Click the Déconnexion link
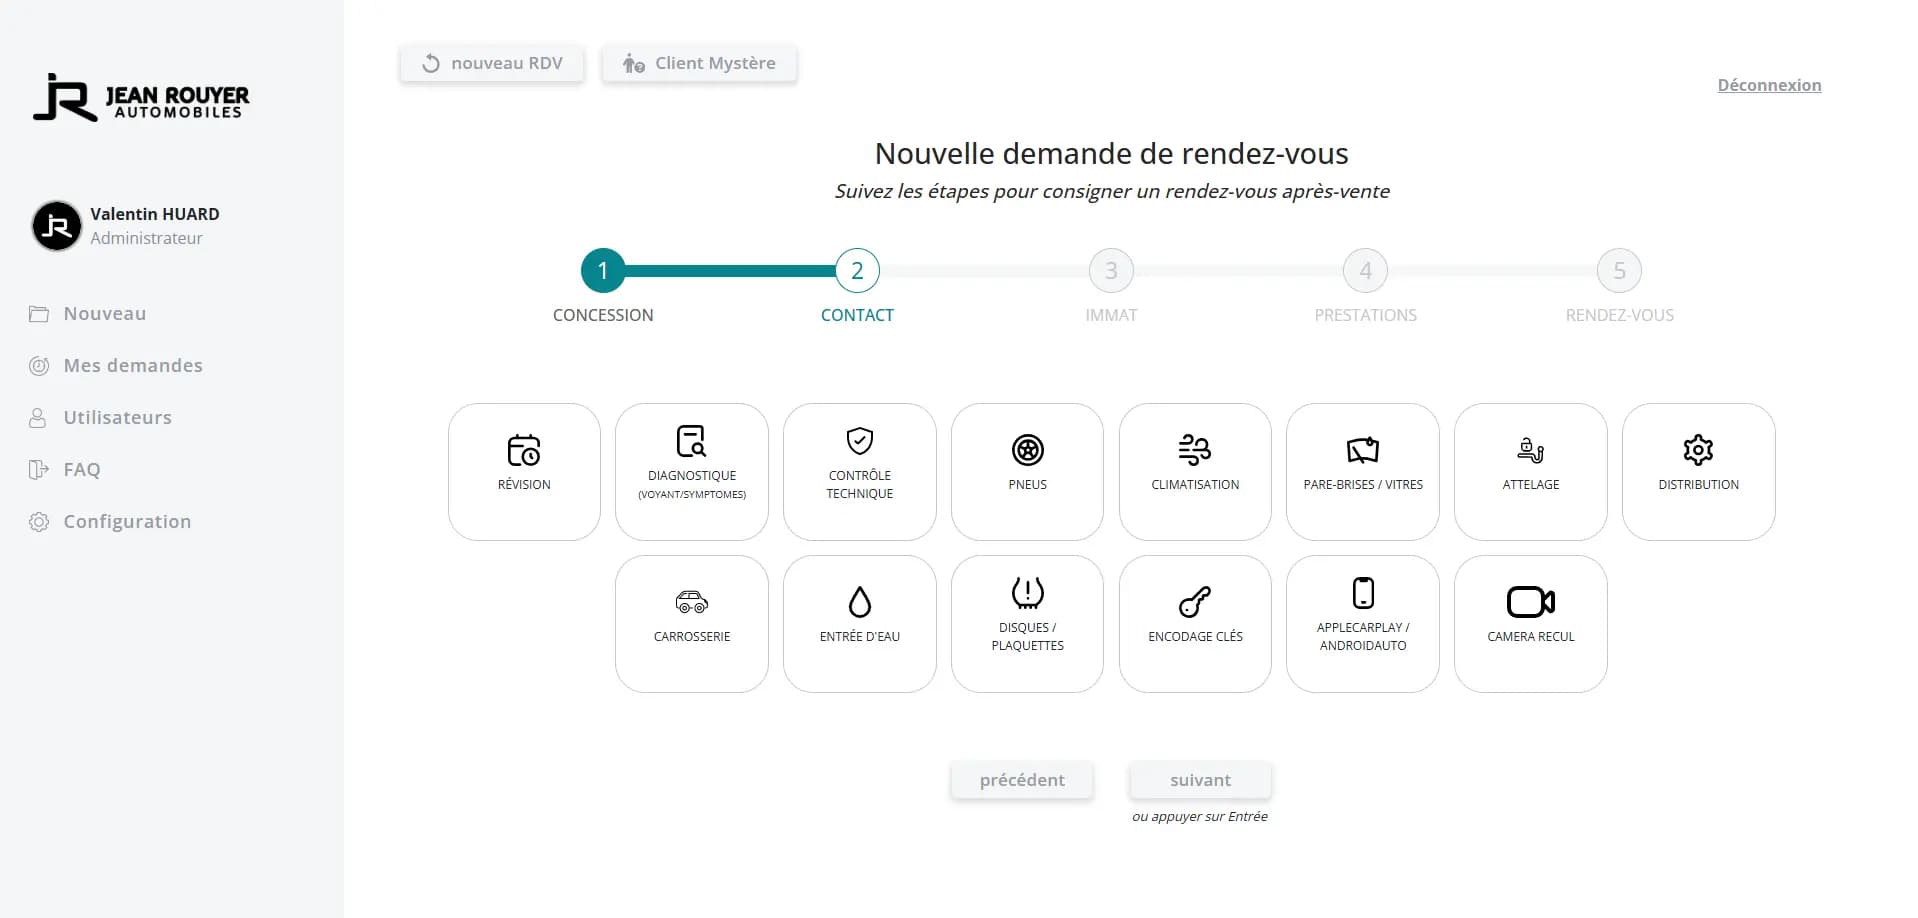Image resolution: width=1918 pixels, height=918 pixels. point(1768,85)
